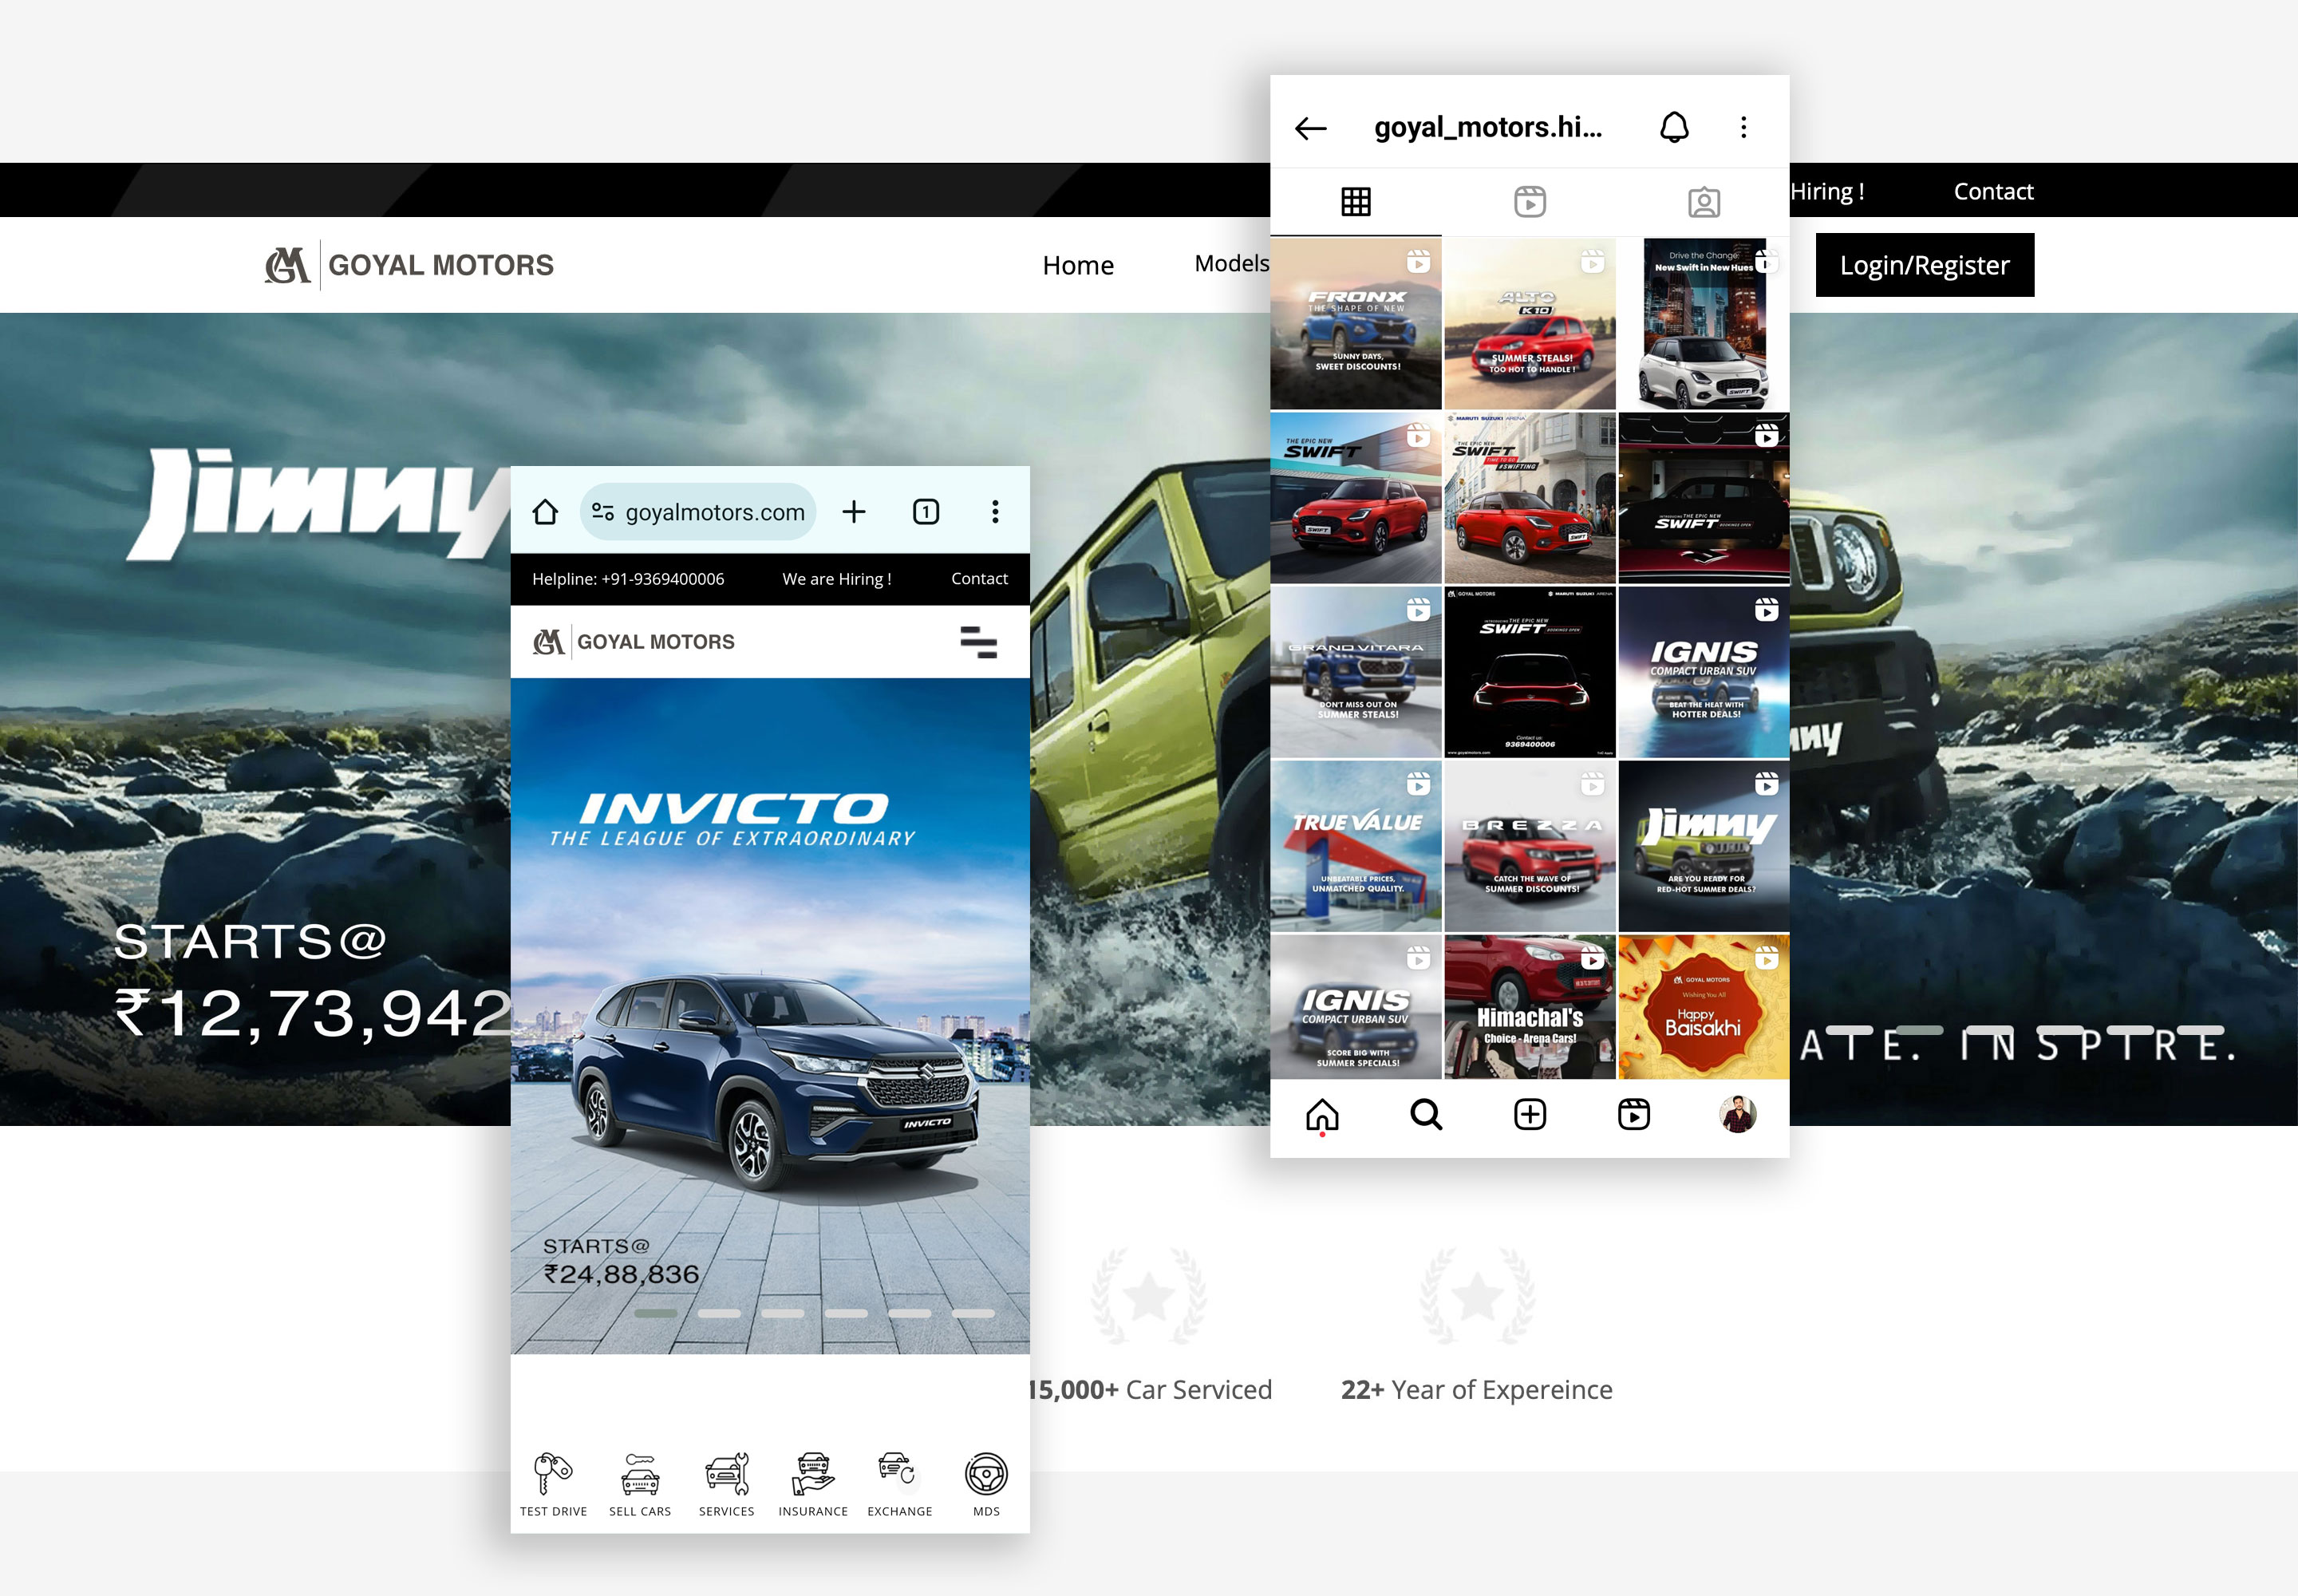Image resolution: width=2298 pixels, height=1596 pixels.
Task: Open the Happy Baisakhi post
Action: tap(1704, 1007)
